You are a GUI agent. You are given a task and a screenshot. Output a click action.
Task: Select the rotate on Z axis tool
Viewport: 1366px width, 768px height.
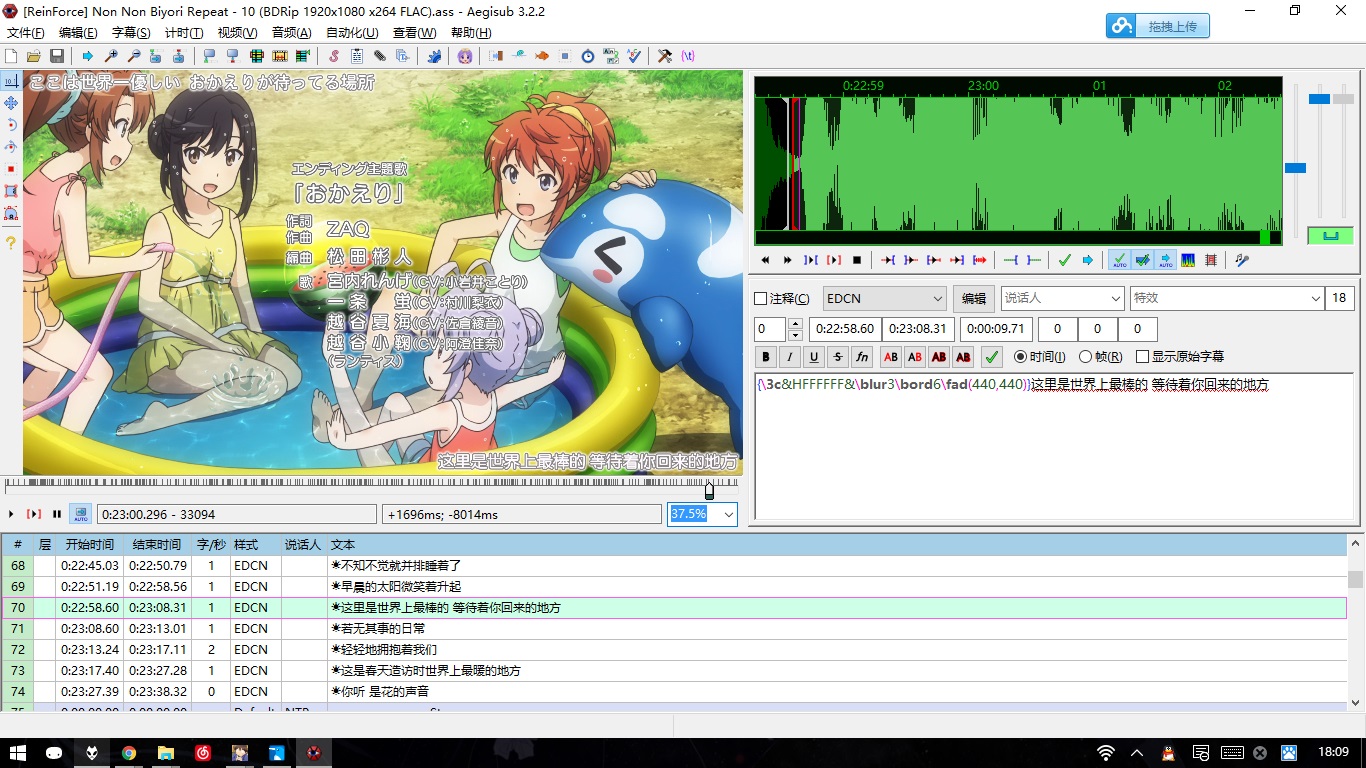click(x=11, y=125)
